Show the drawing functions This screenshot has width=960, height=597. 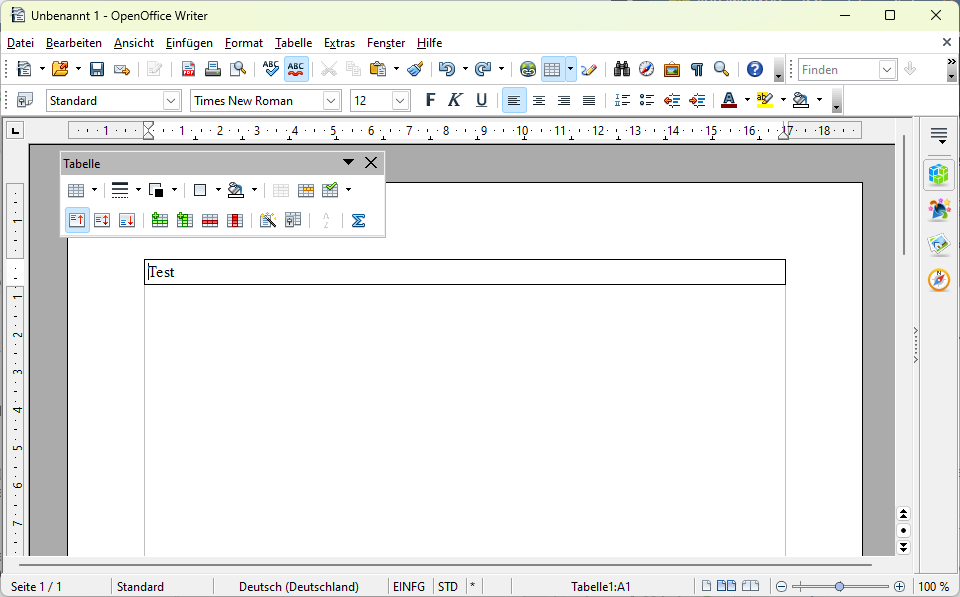pos(589,69)
